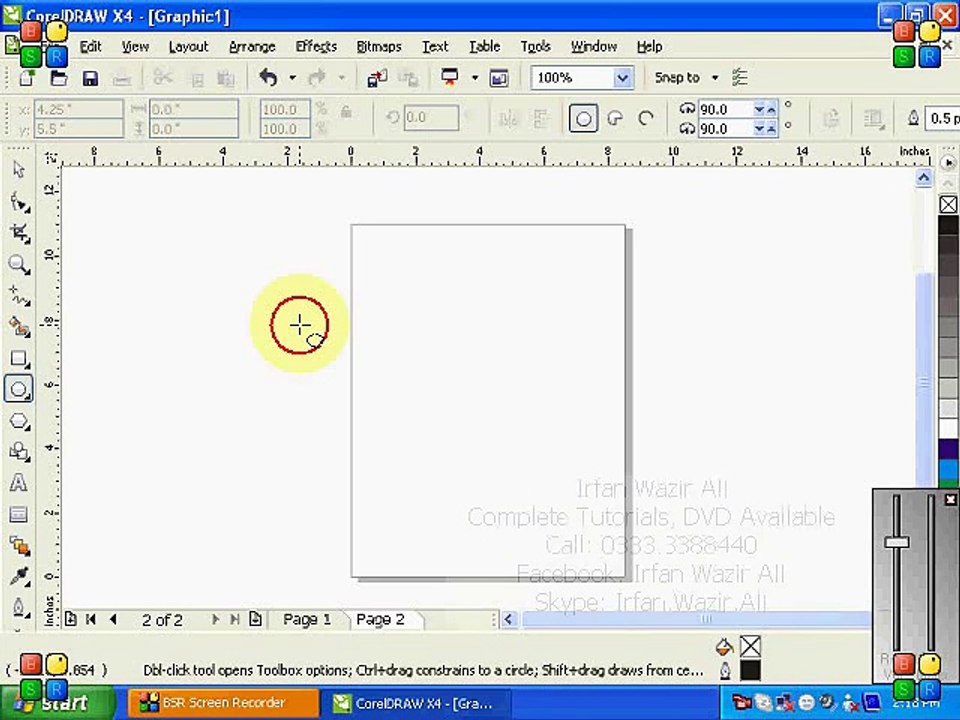
Task: Switch to the Page 2 tab
Action: tap(380, 620)
